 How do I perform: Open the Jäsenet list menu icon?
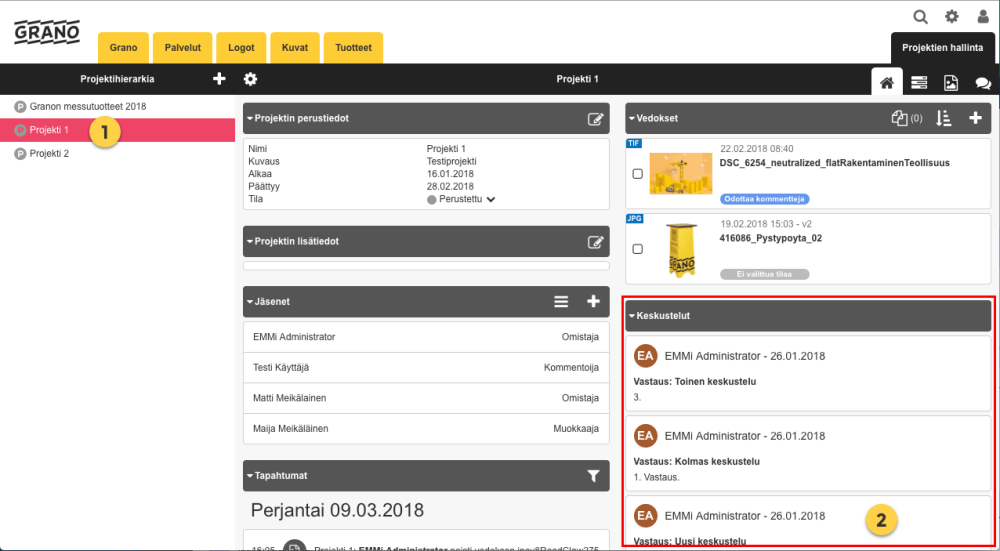561,302
